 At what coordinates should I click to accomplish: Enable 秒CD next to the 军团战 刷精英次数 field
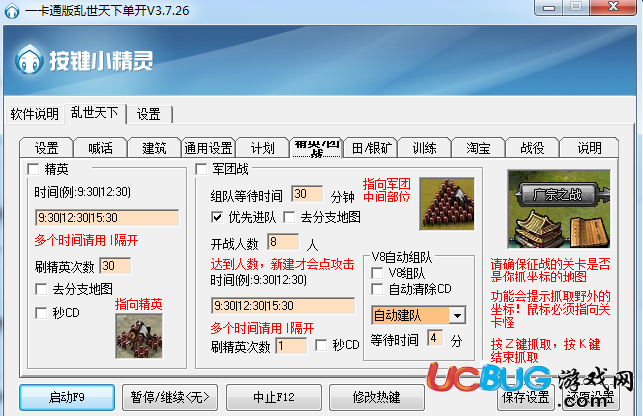pyautogui.click(x=321, y=345)
